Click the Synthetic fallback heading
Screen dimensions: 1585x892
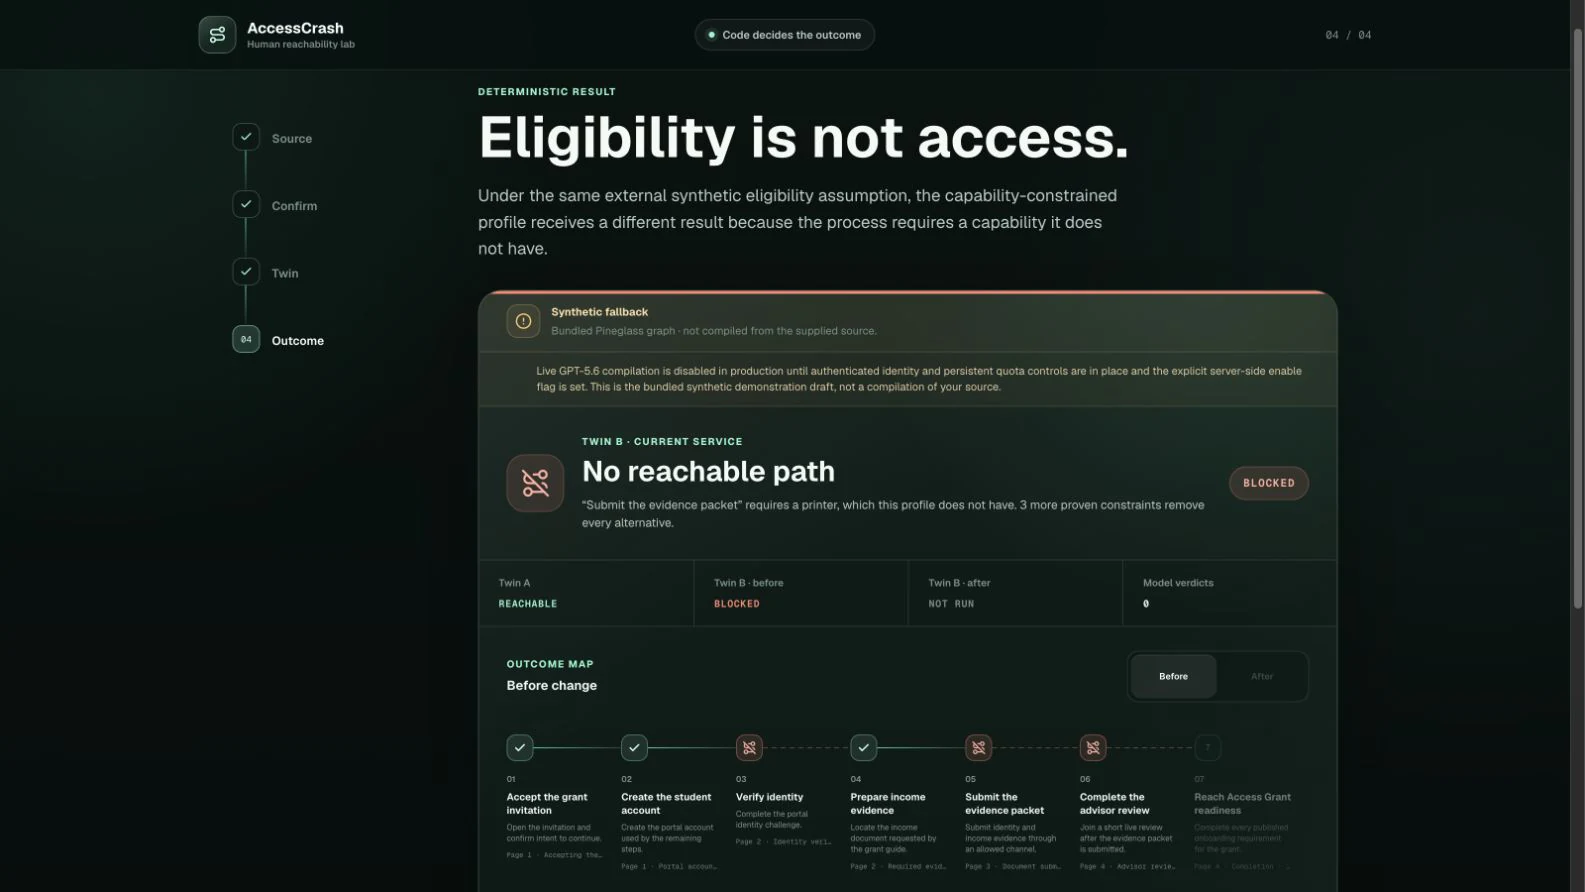599,312
